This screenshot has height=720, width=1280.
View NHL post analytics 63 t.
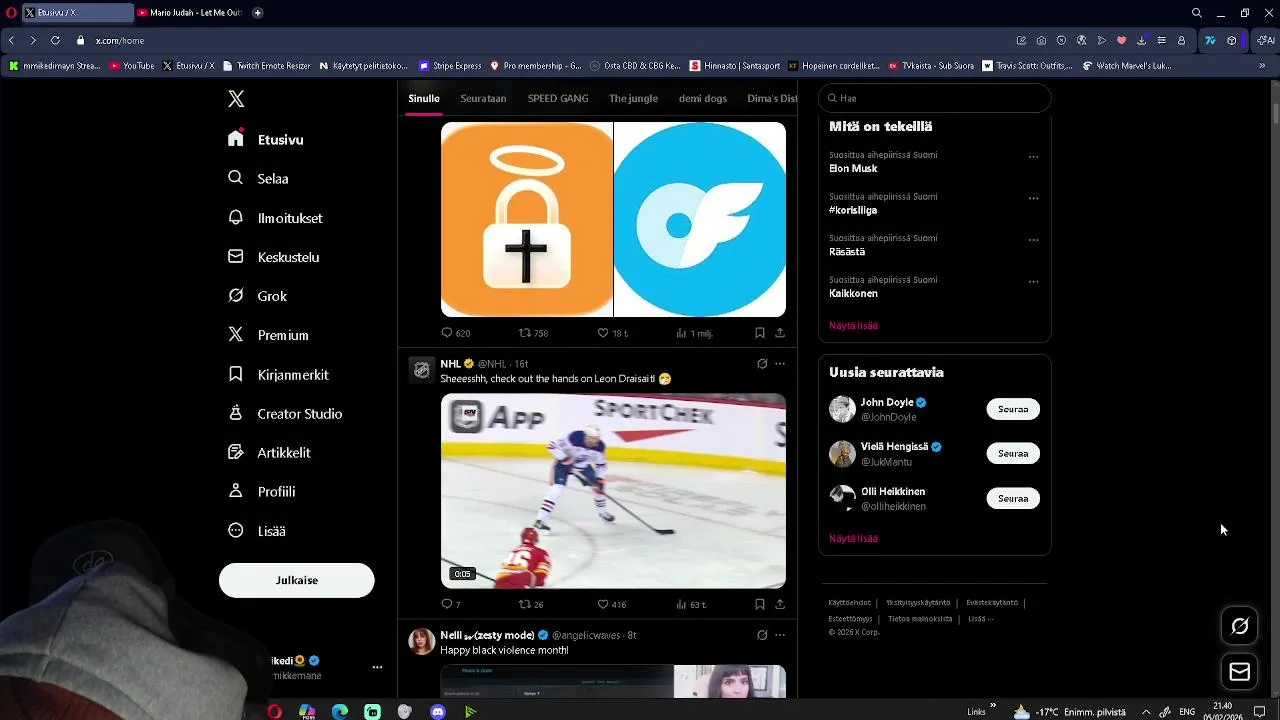(691, 604)
